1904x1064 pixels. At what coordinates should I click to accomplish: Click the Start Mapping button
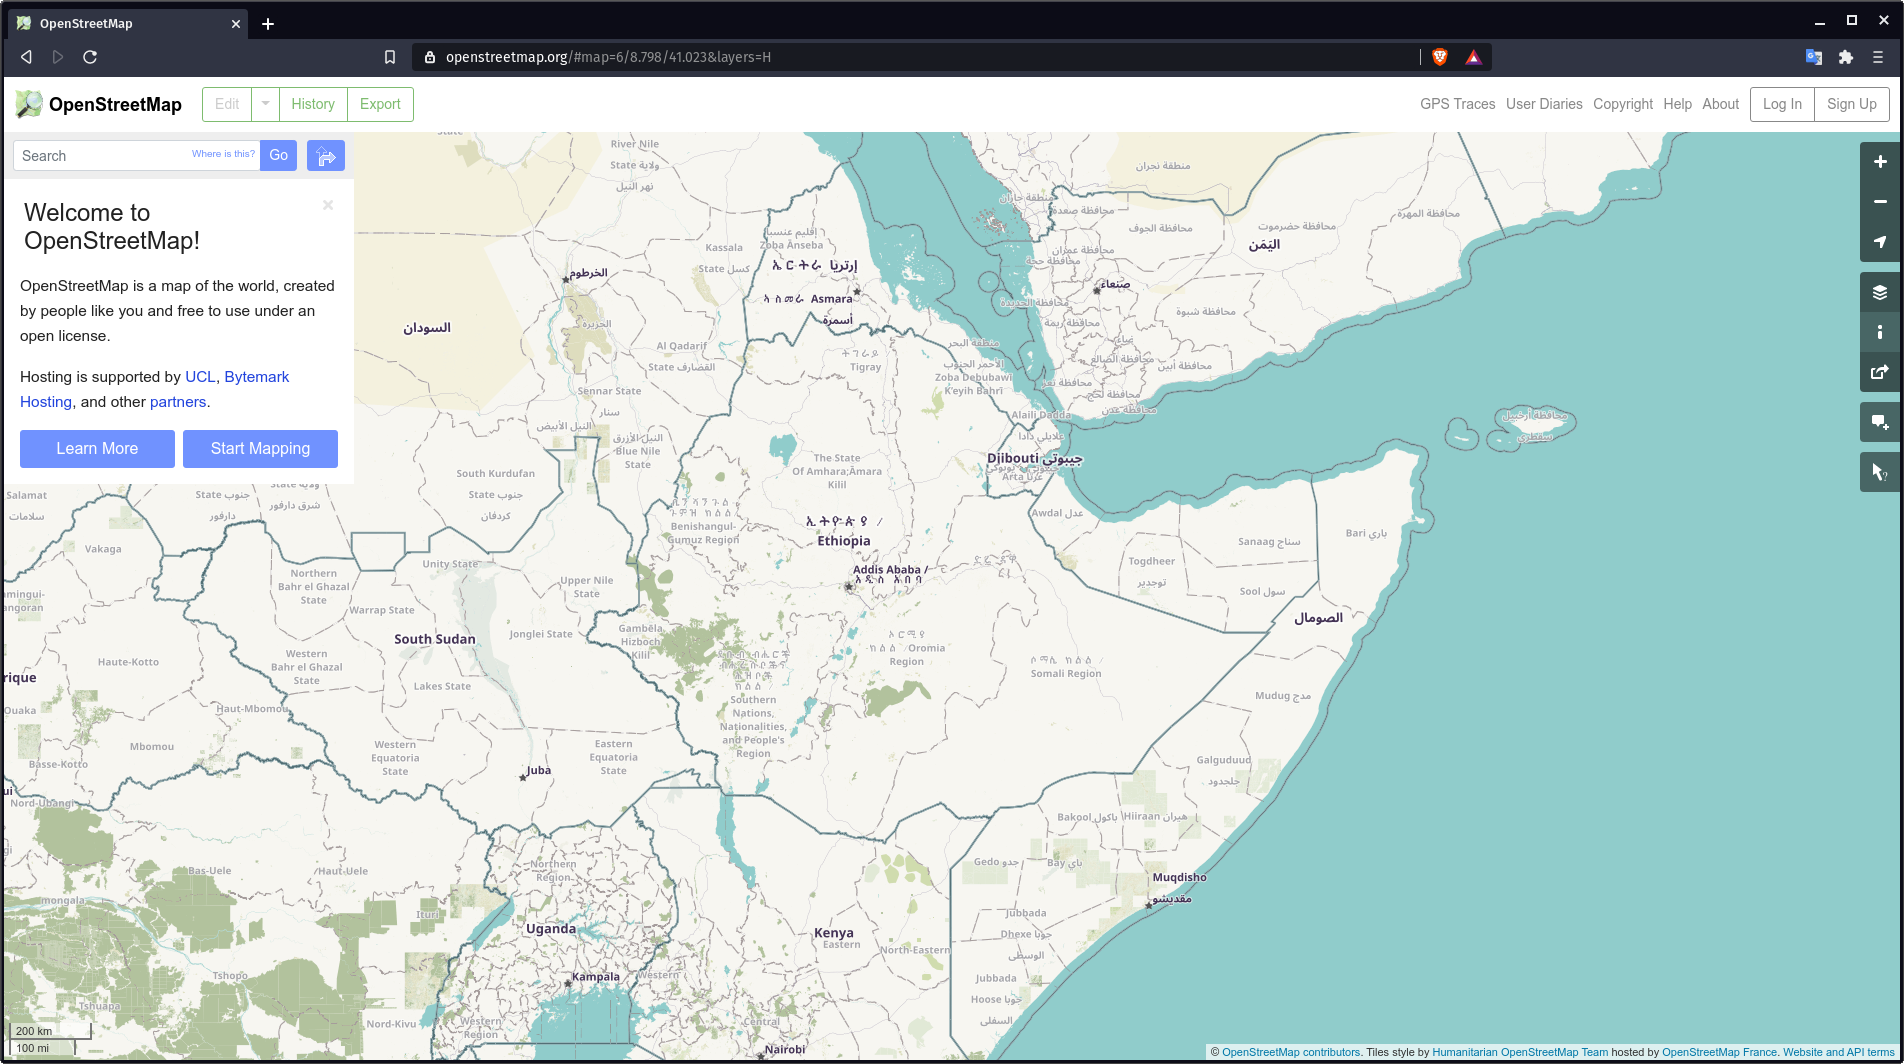point(260,449)
